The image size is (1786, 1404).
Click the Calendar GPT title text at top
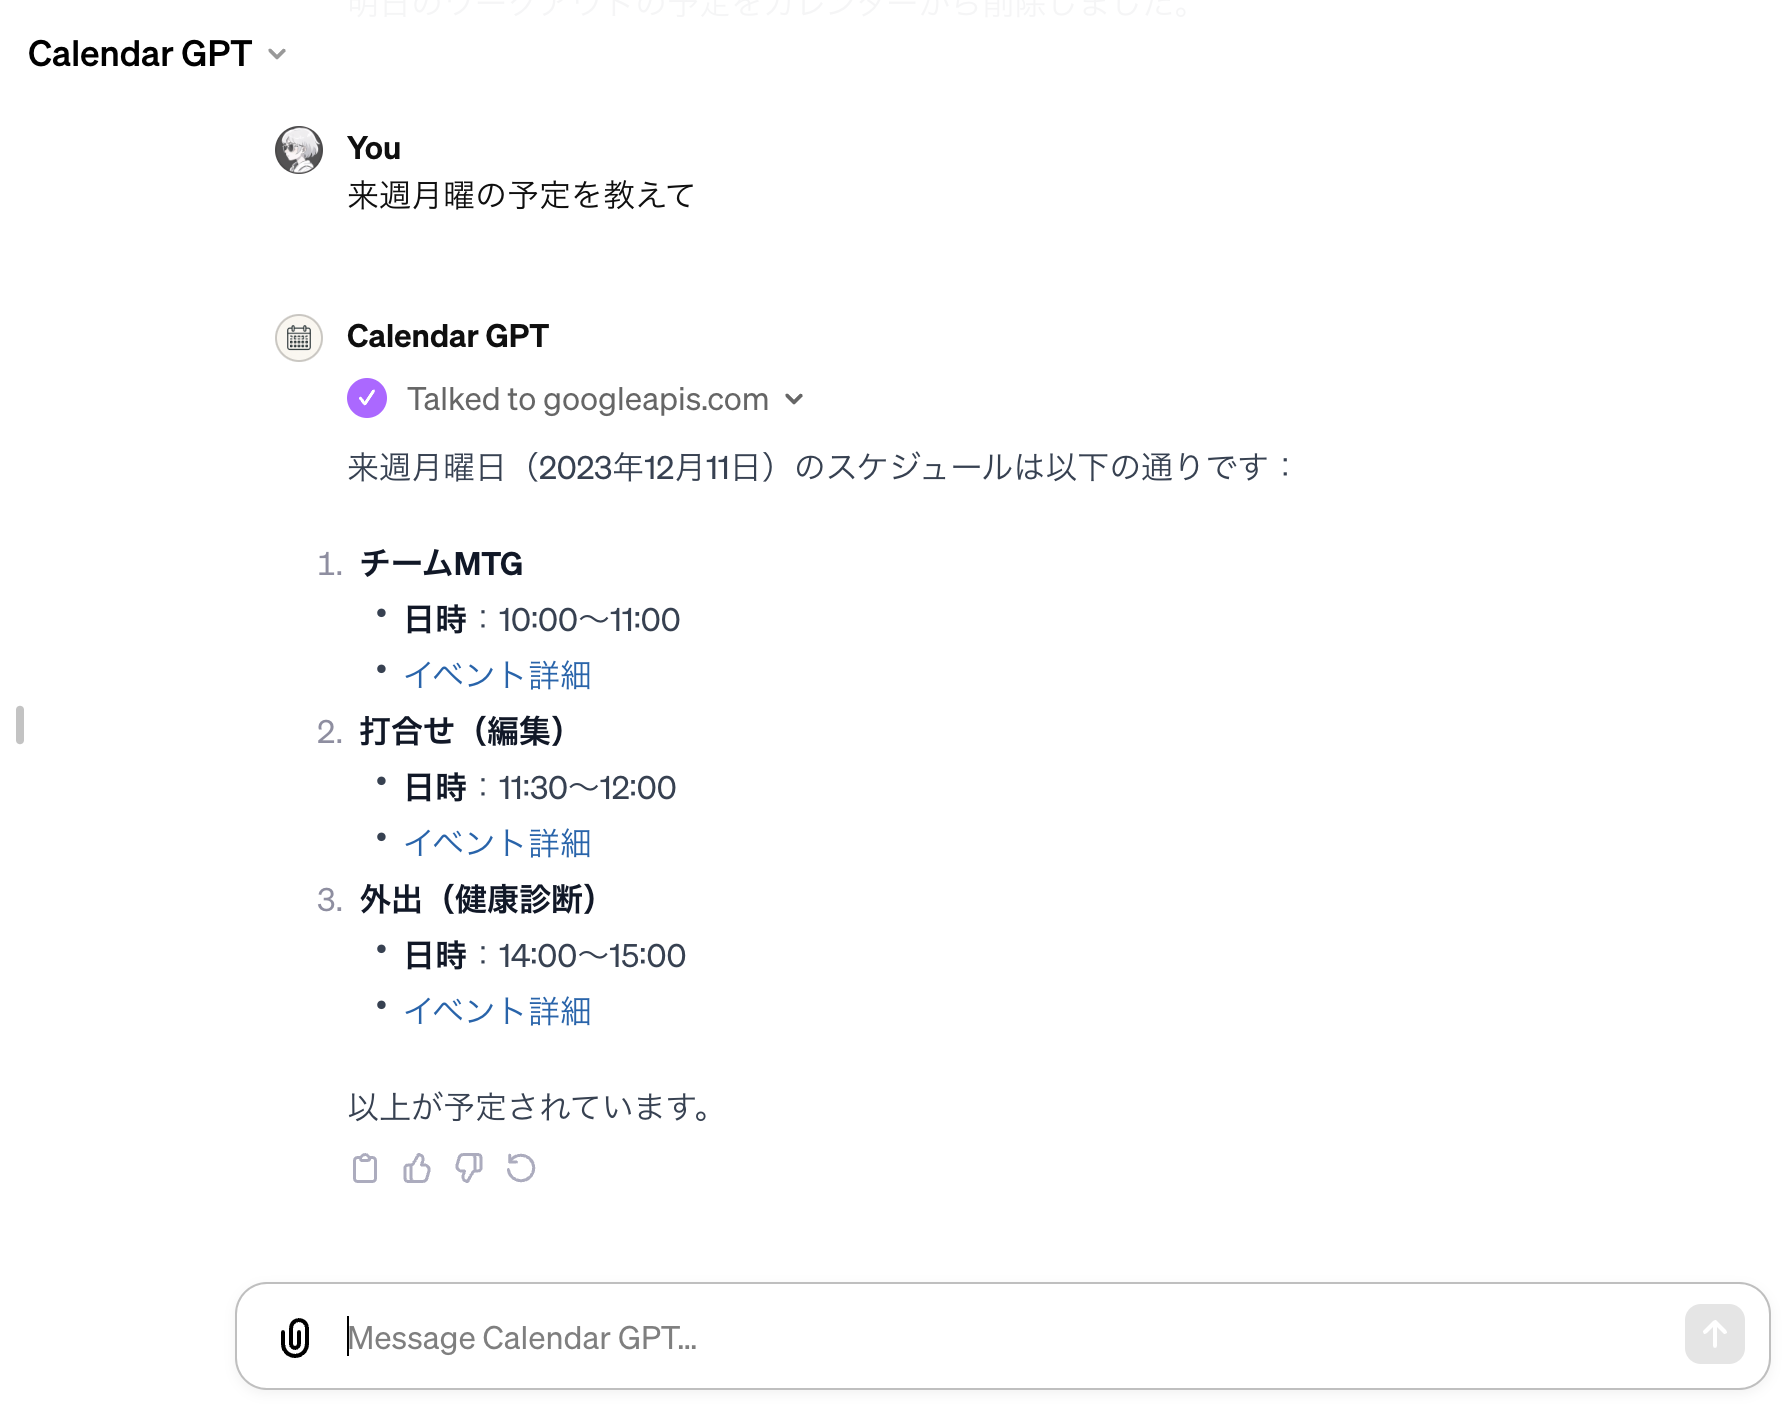tap(140, 54)
